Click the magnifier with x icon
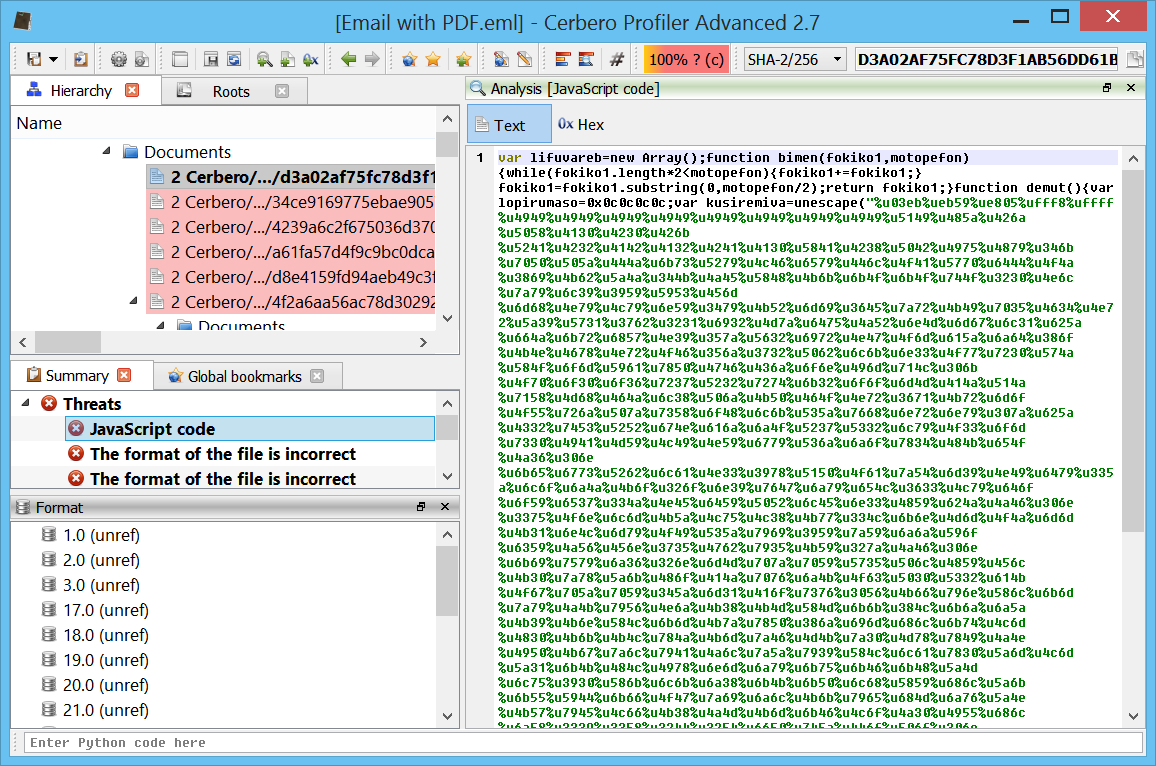This screenshot has height=766, width=1156. coord(310,59)
